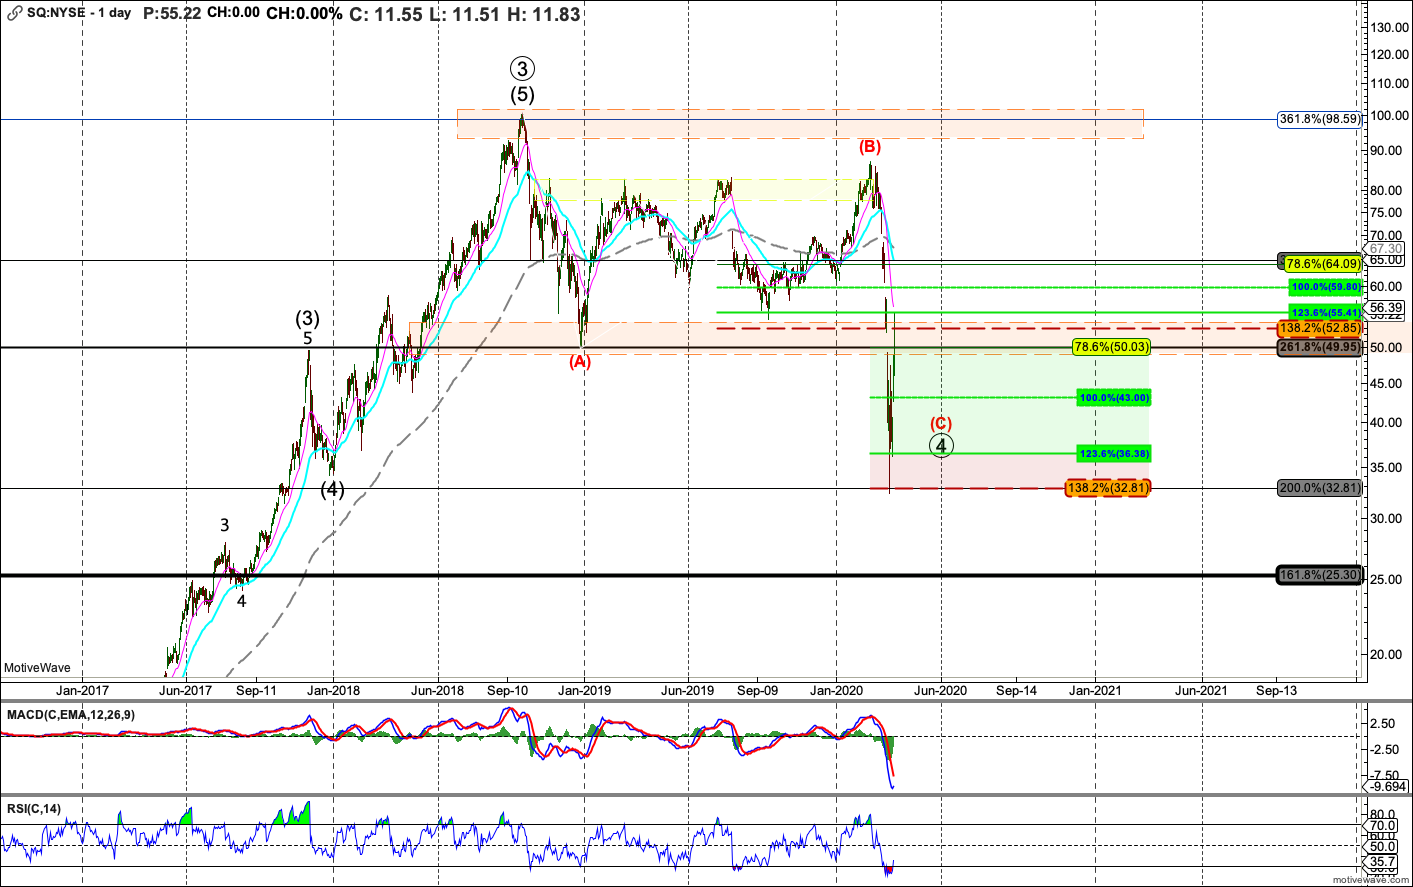Click the MACD(C,EMA,12,26,9) study label
Screen dimensions: 1413x887
point(71,715)
